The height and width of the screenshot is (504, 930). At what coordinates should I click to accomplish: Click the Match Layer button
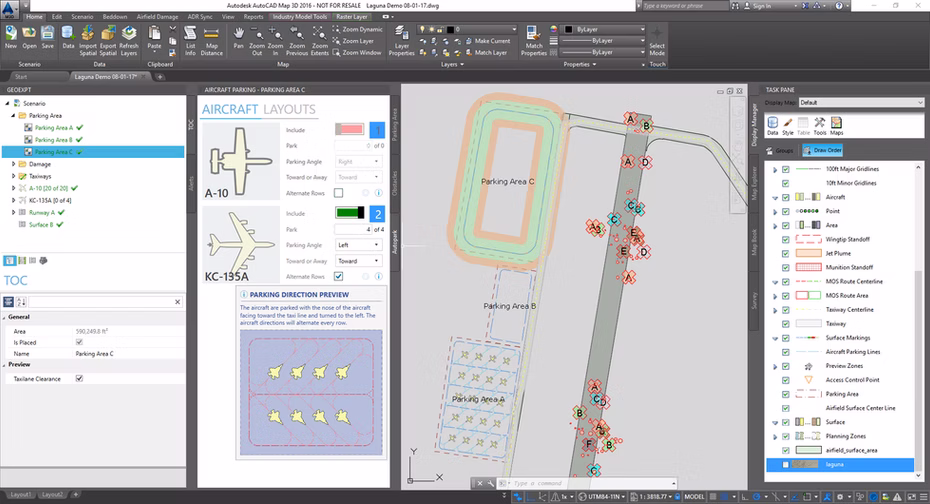[485, 52]
